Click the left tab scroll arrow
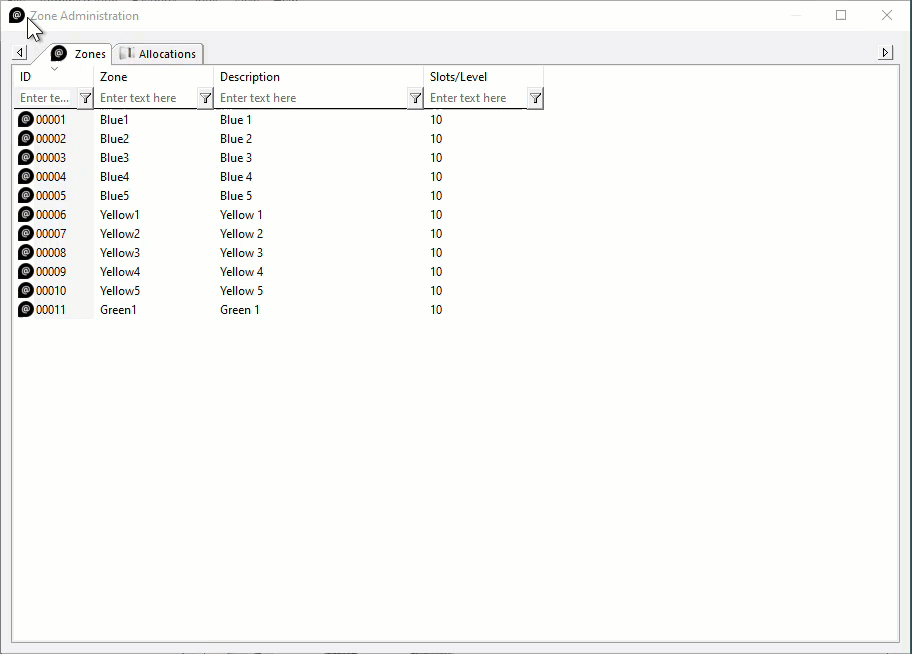The width and height of the screenshot is (912, 654). [20, 53]
